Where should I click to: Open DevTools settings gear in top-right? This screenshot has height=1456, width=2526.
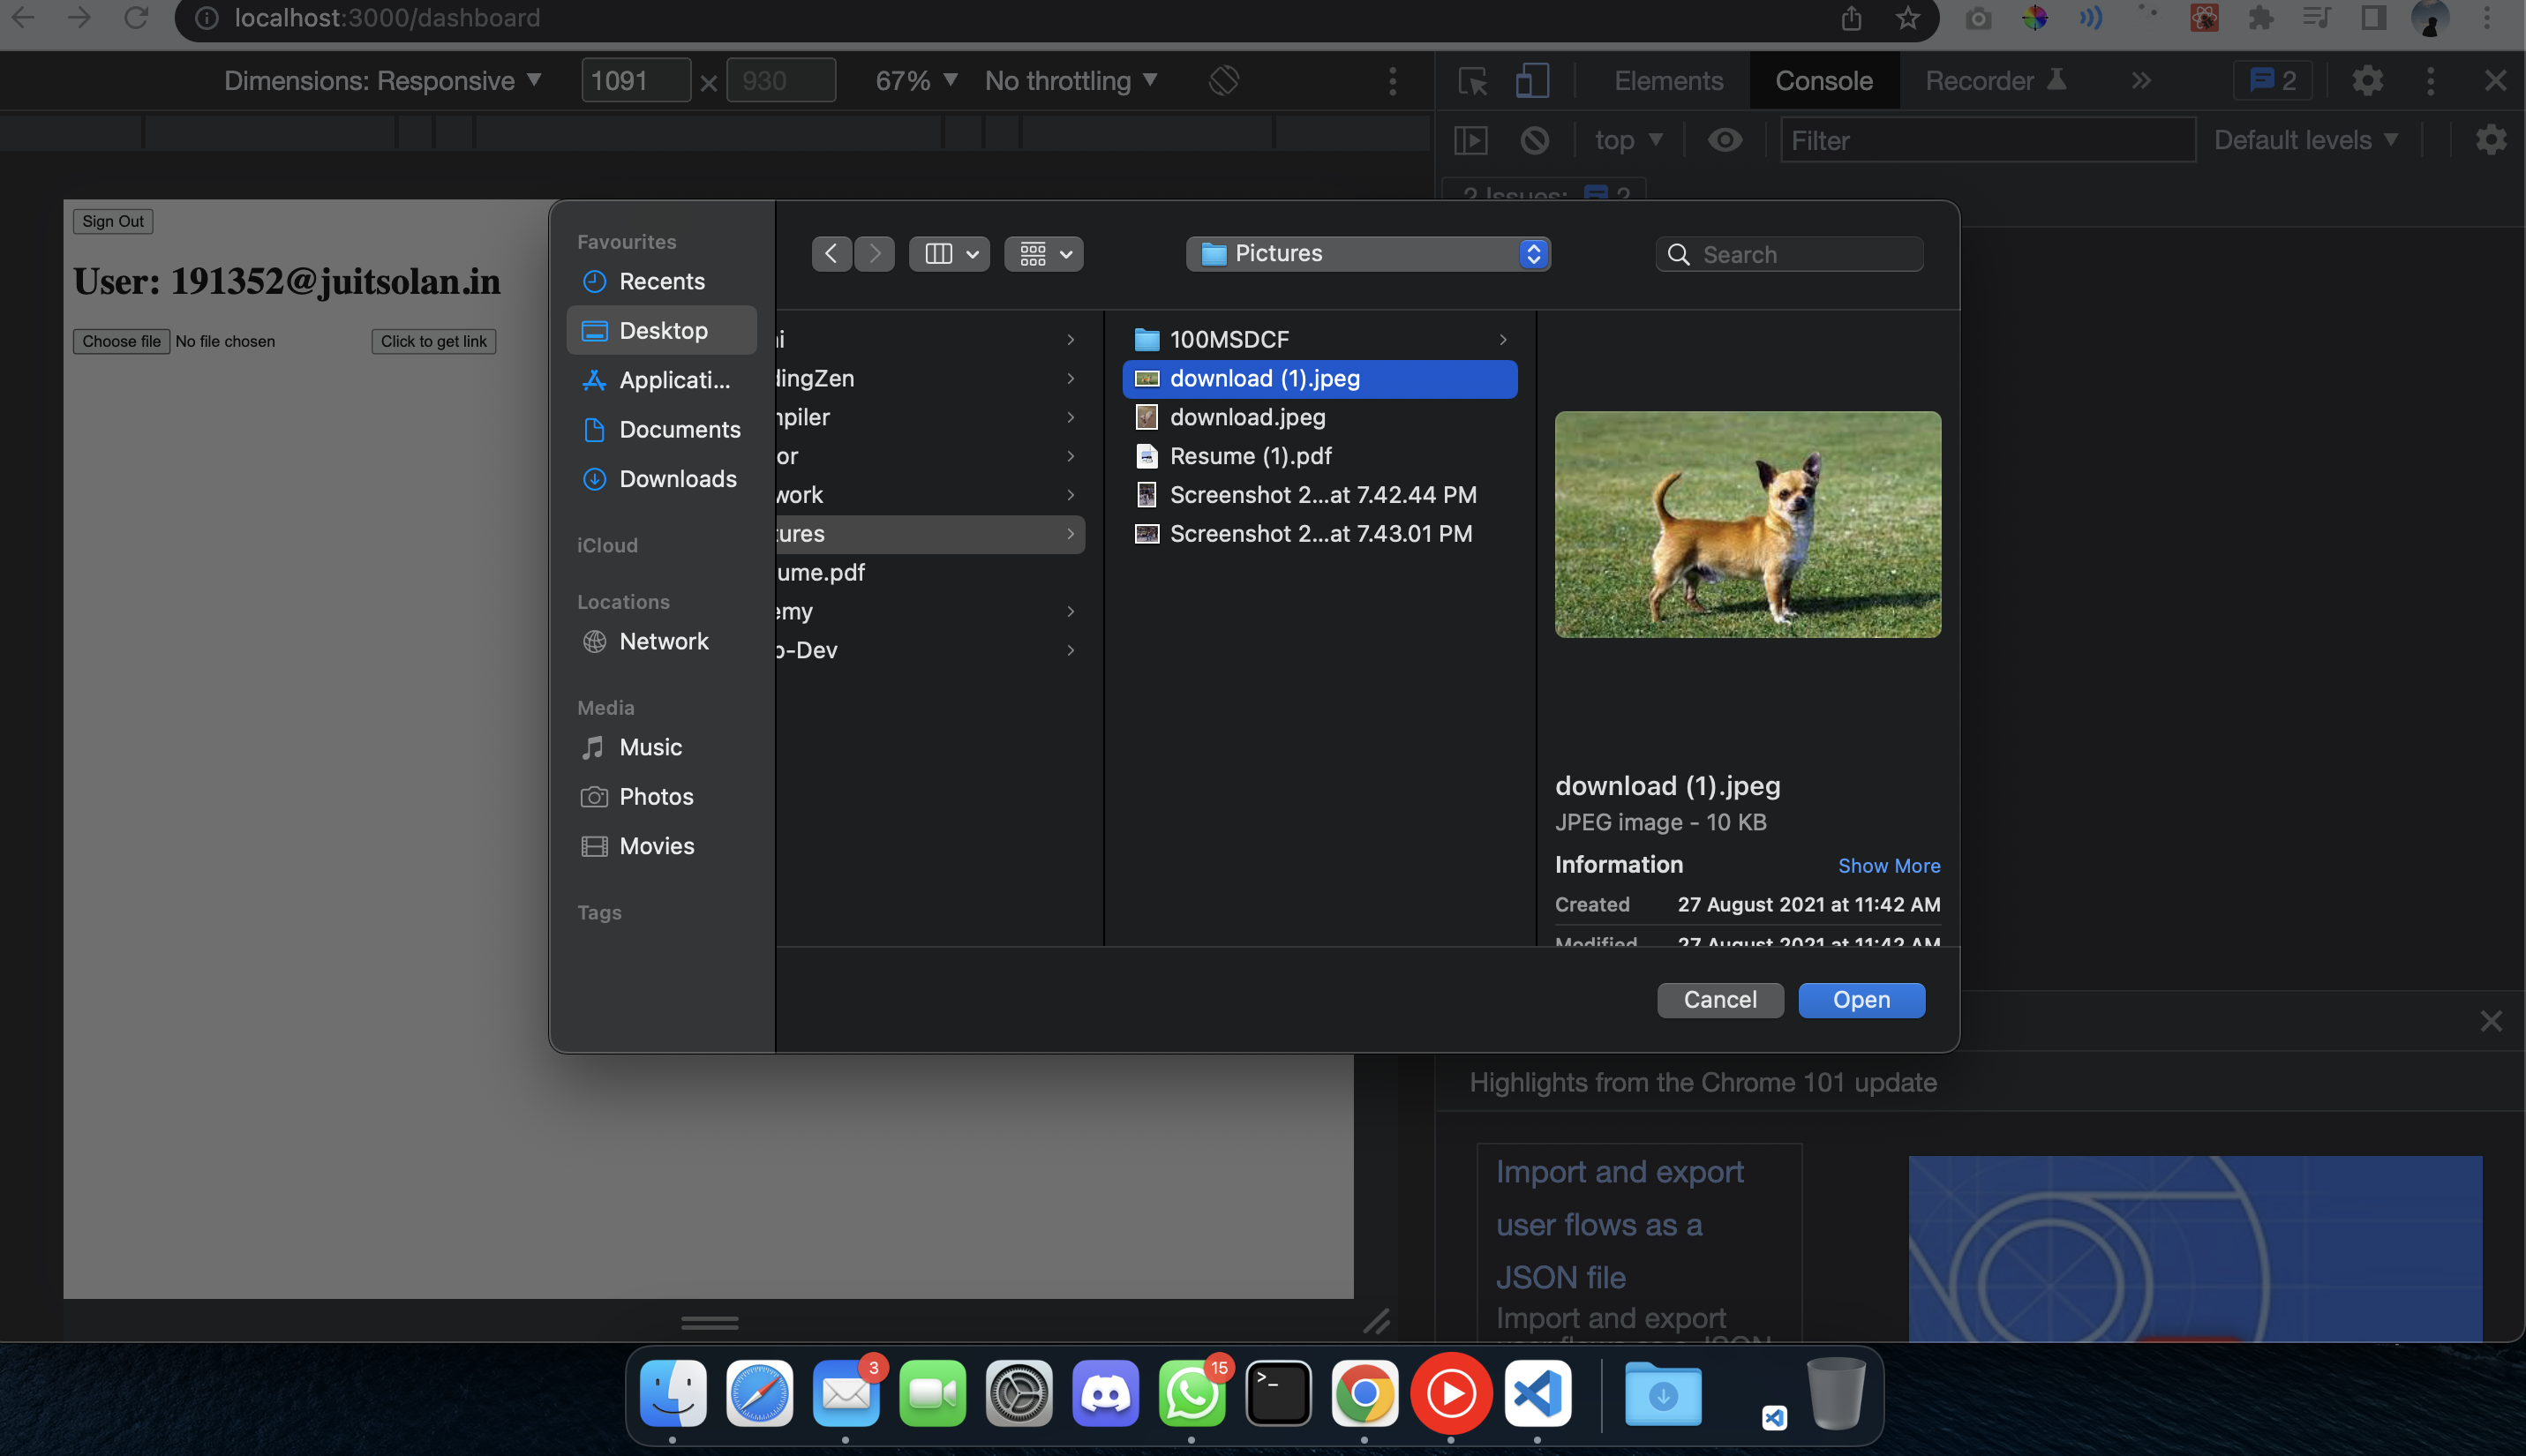click(x=2368, y=81)
